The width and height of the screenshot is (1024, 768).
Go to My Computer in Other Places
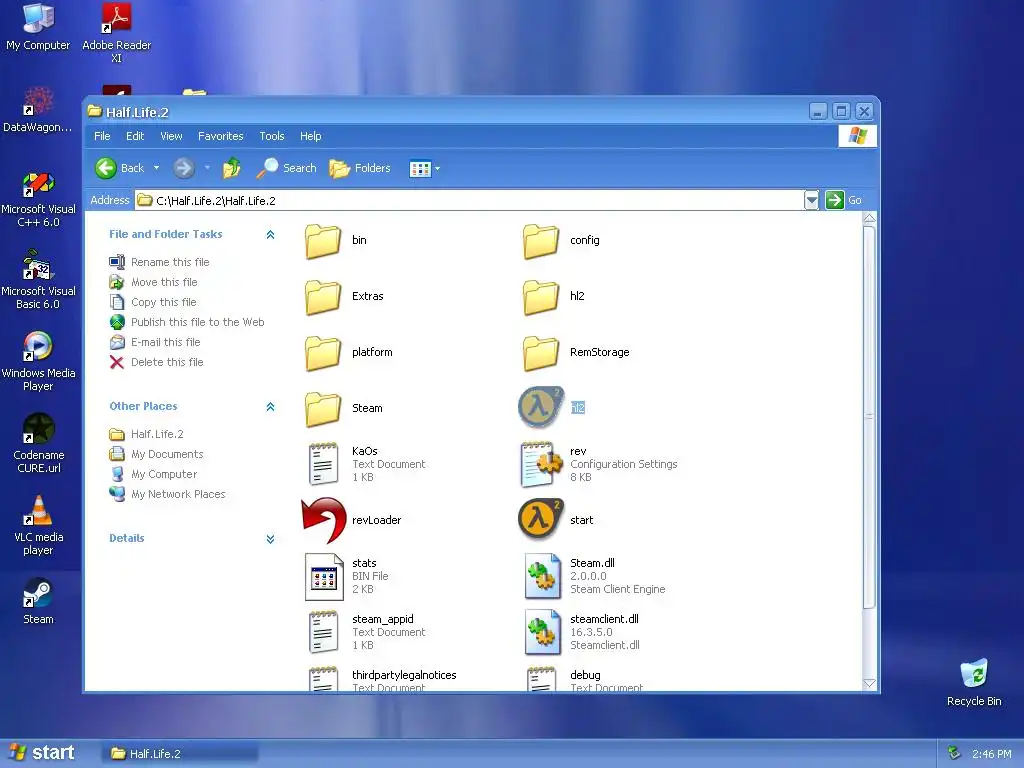[x=164, y=475]
